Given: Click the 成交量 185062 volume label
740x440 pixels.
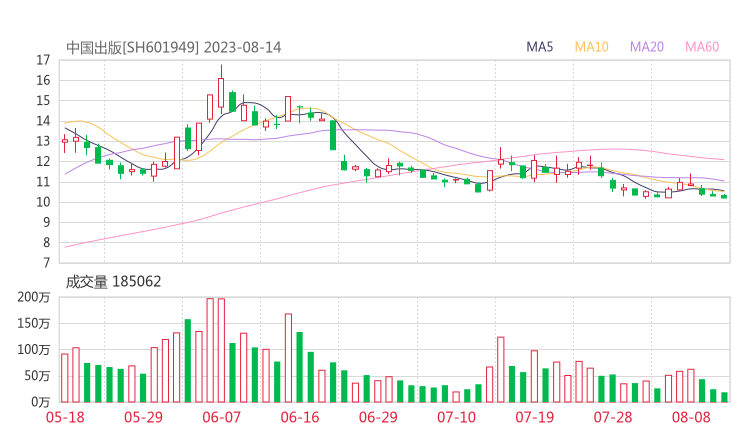Looking at the screenshot, I should [113, 282].
